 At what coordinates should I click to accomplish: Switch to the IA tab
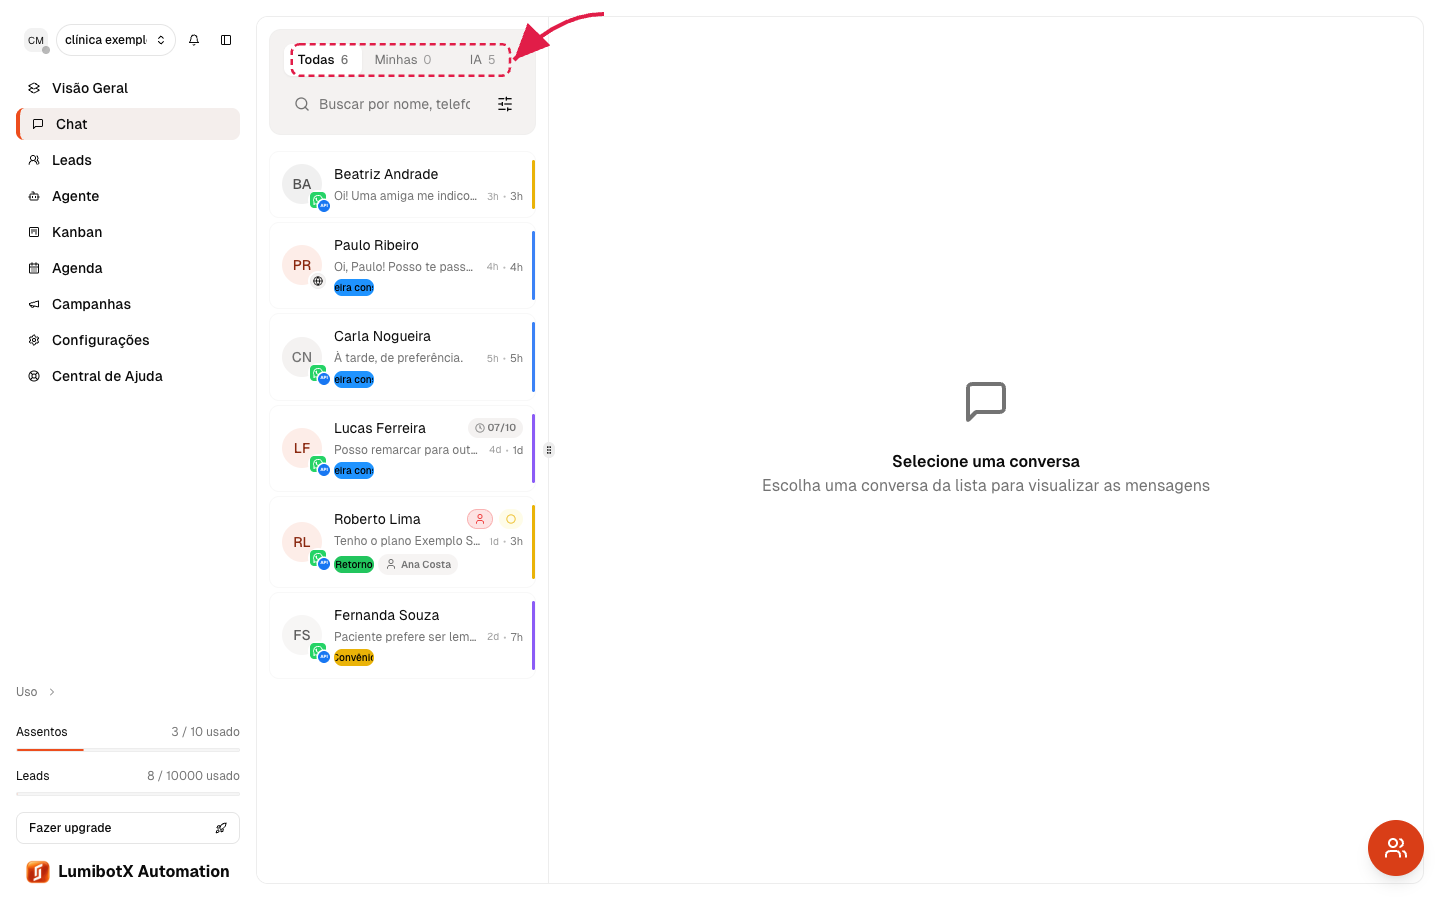click(482, 60)
